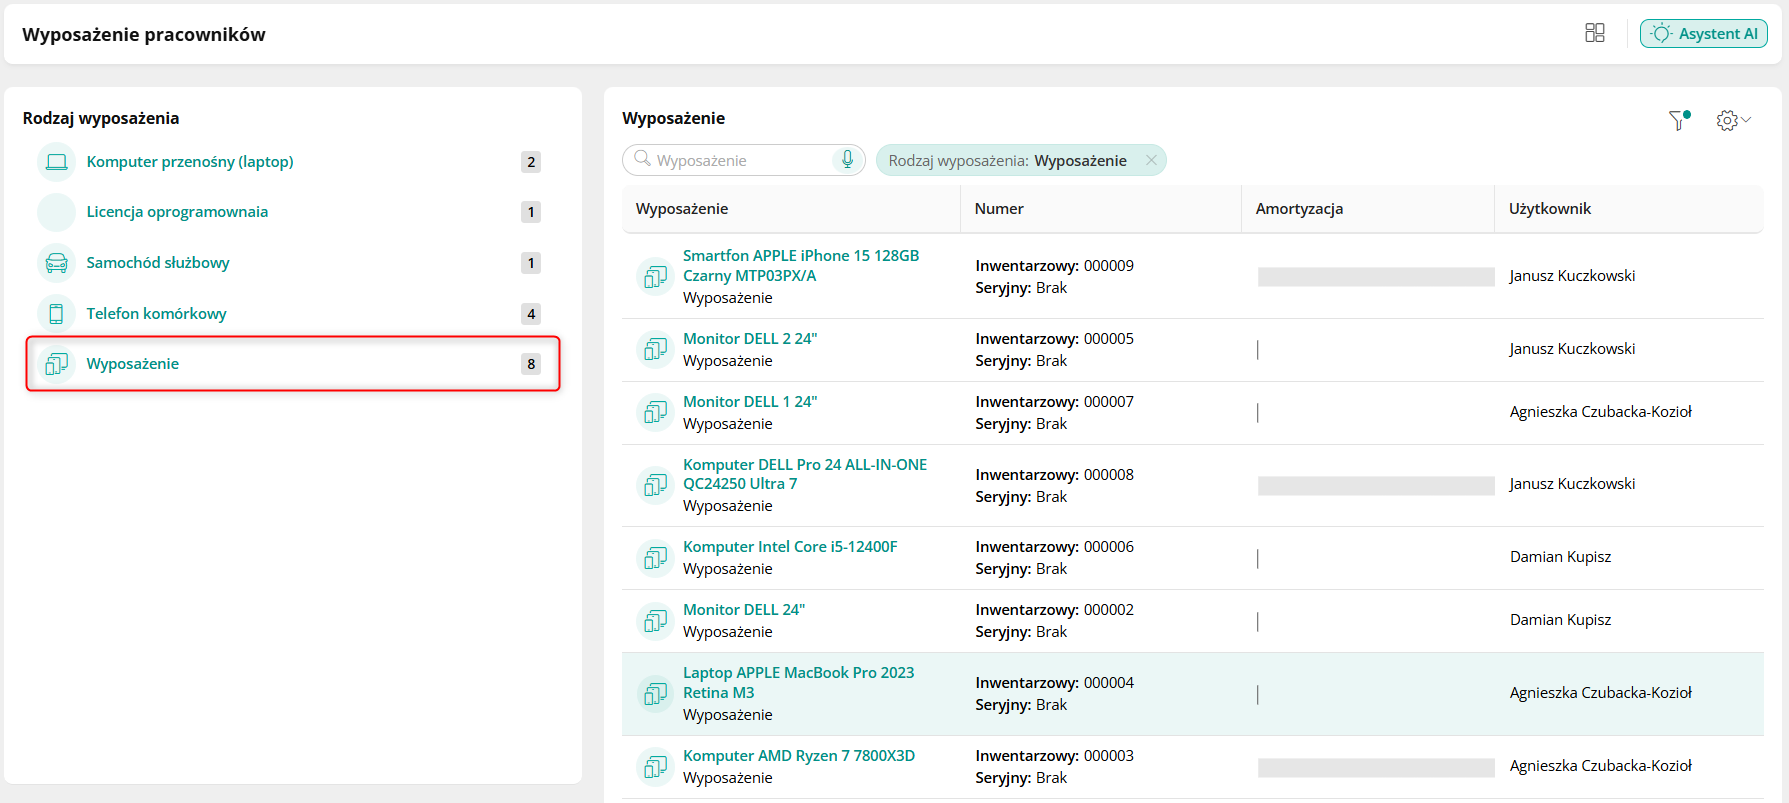Click the row icon for Komputer Intel Core i5-12400F
This screenshot has width=1789, height=803.
[656, 557]
